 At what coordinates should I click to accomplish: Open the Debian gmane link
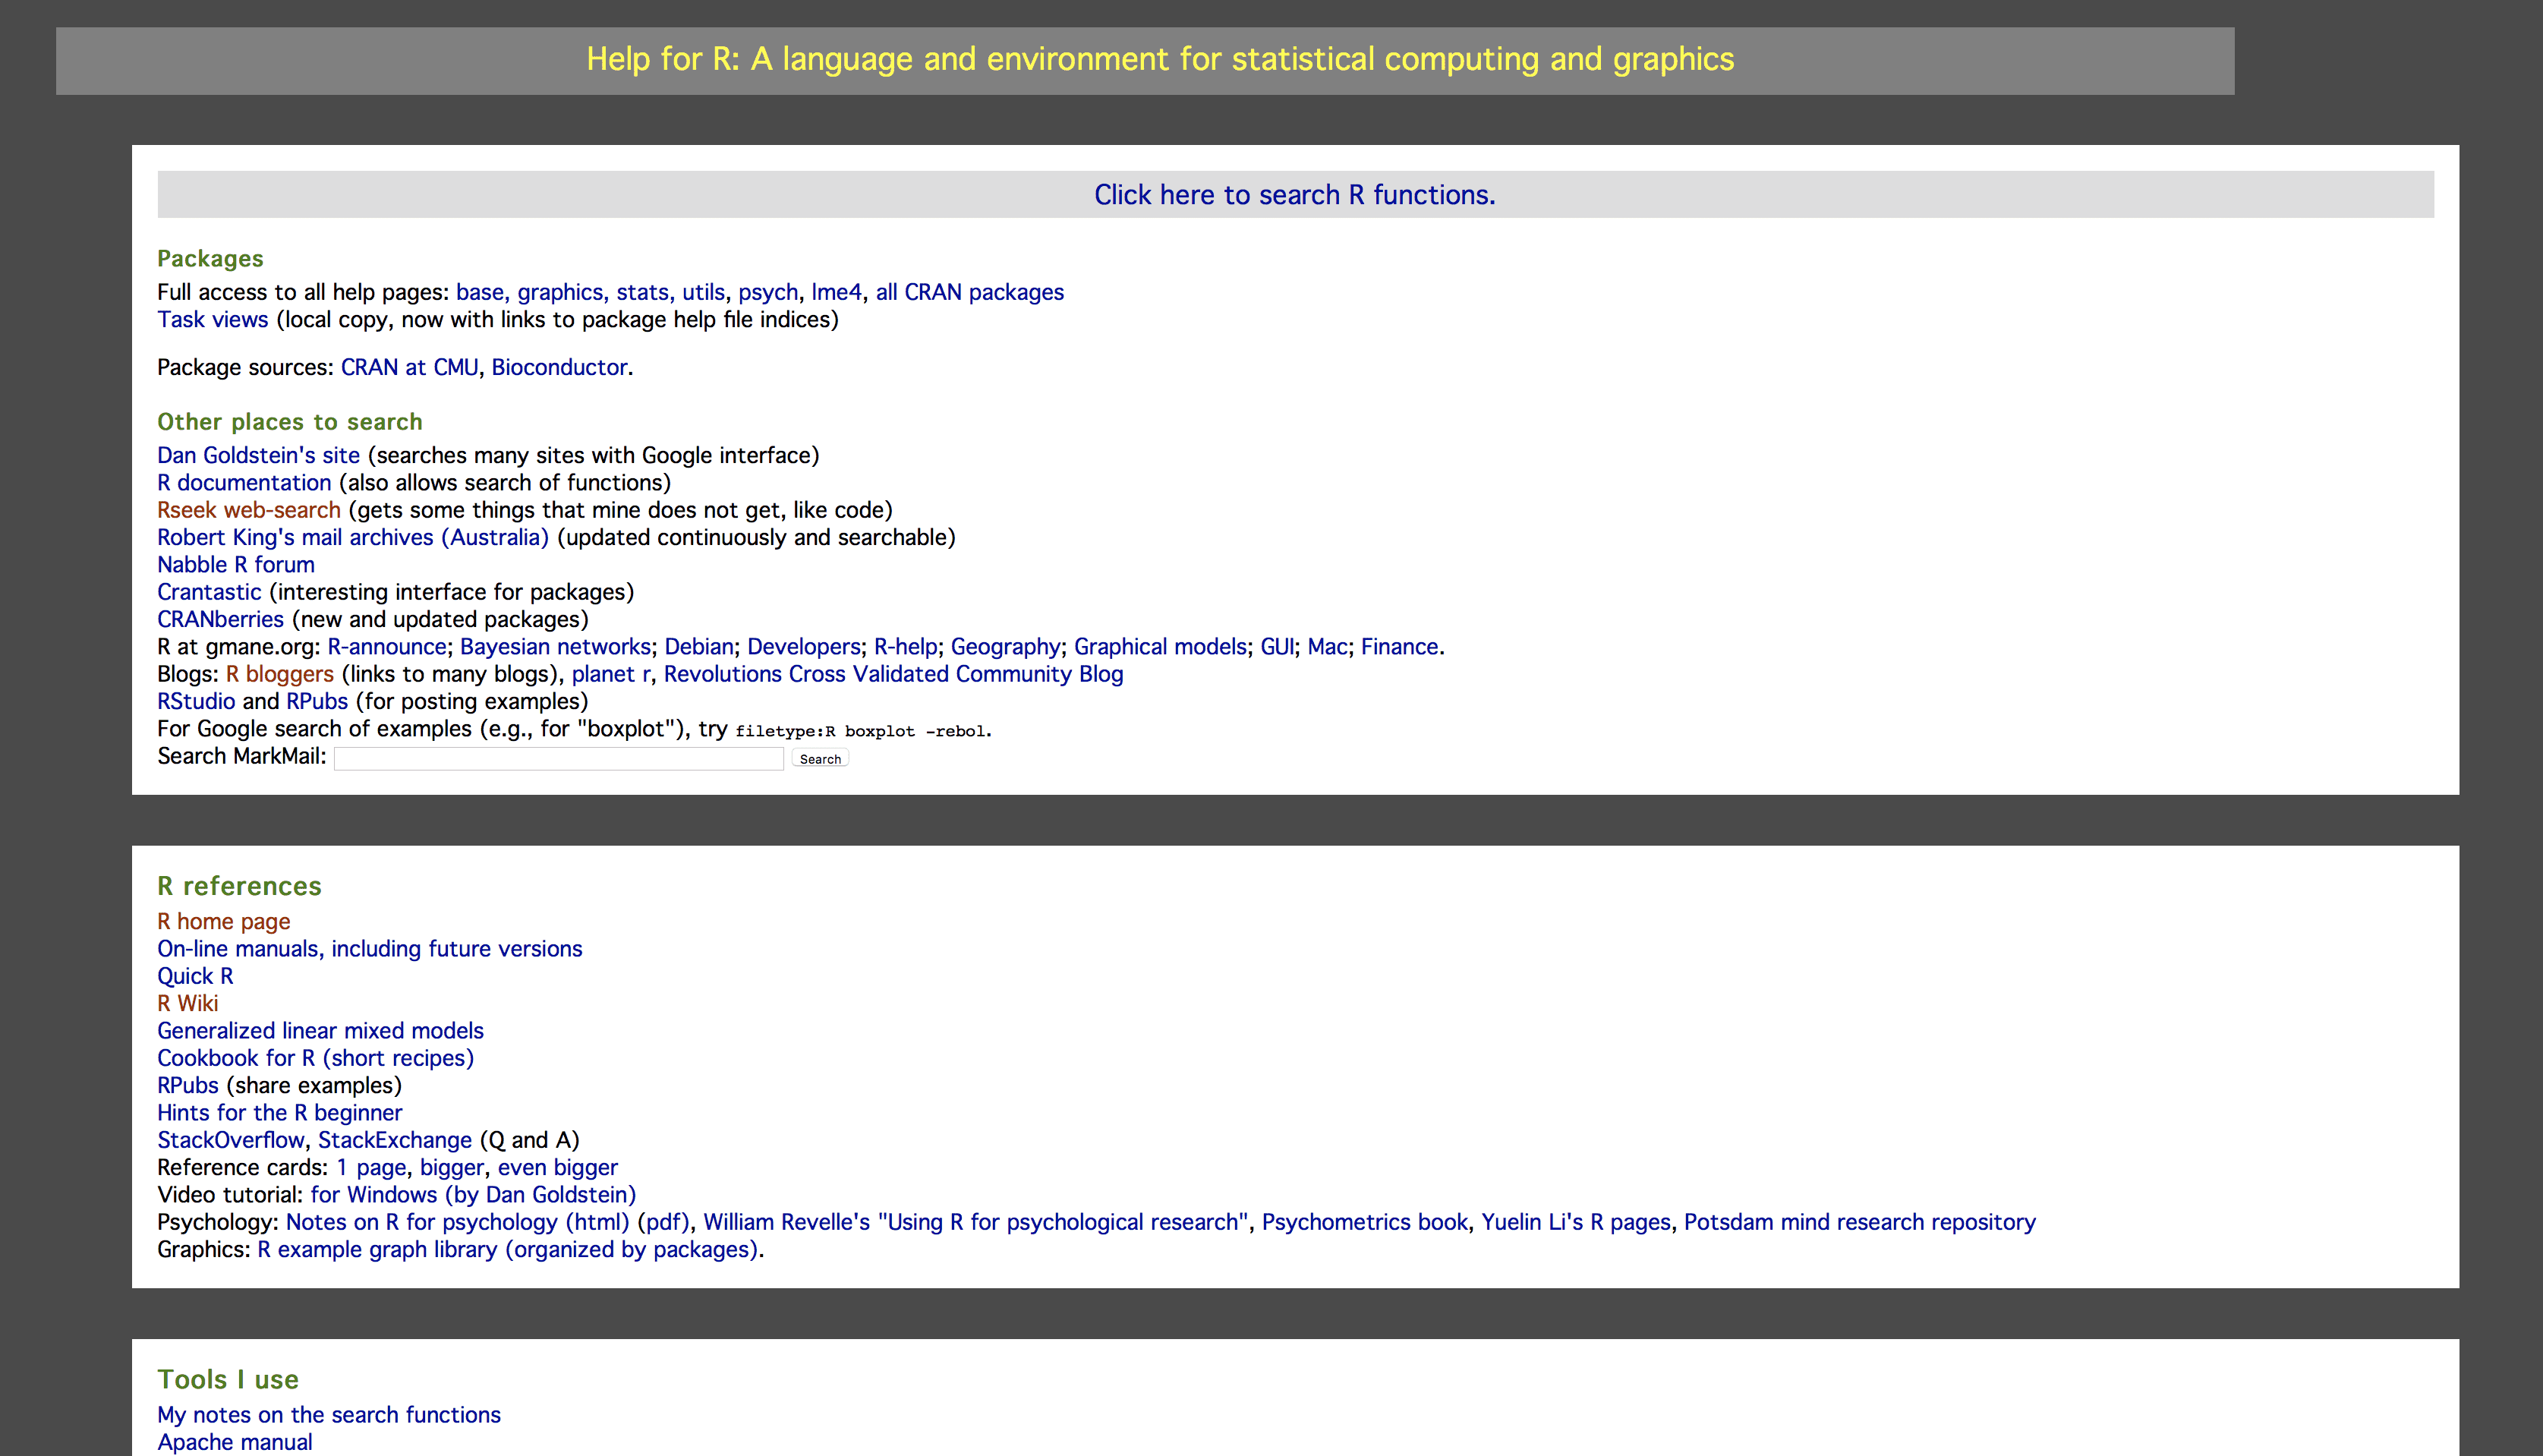(699, 646)
